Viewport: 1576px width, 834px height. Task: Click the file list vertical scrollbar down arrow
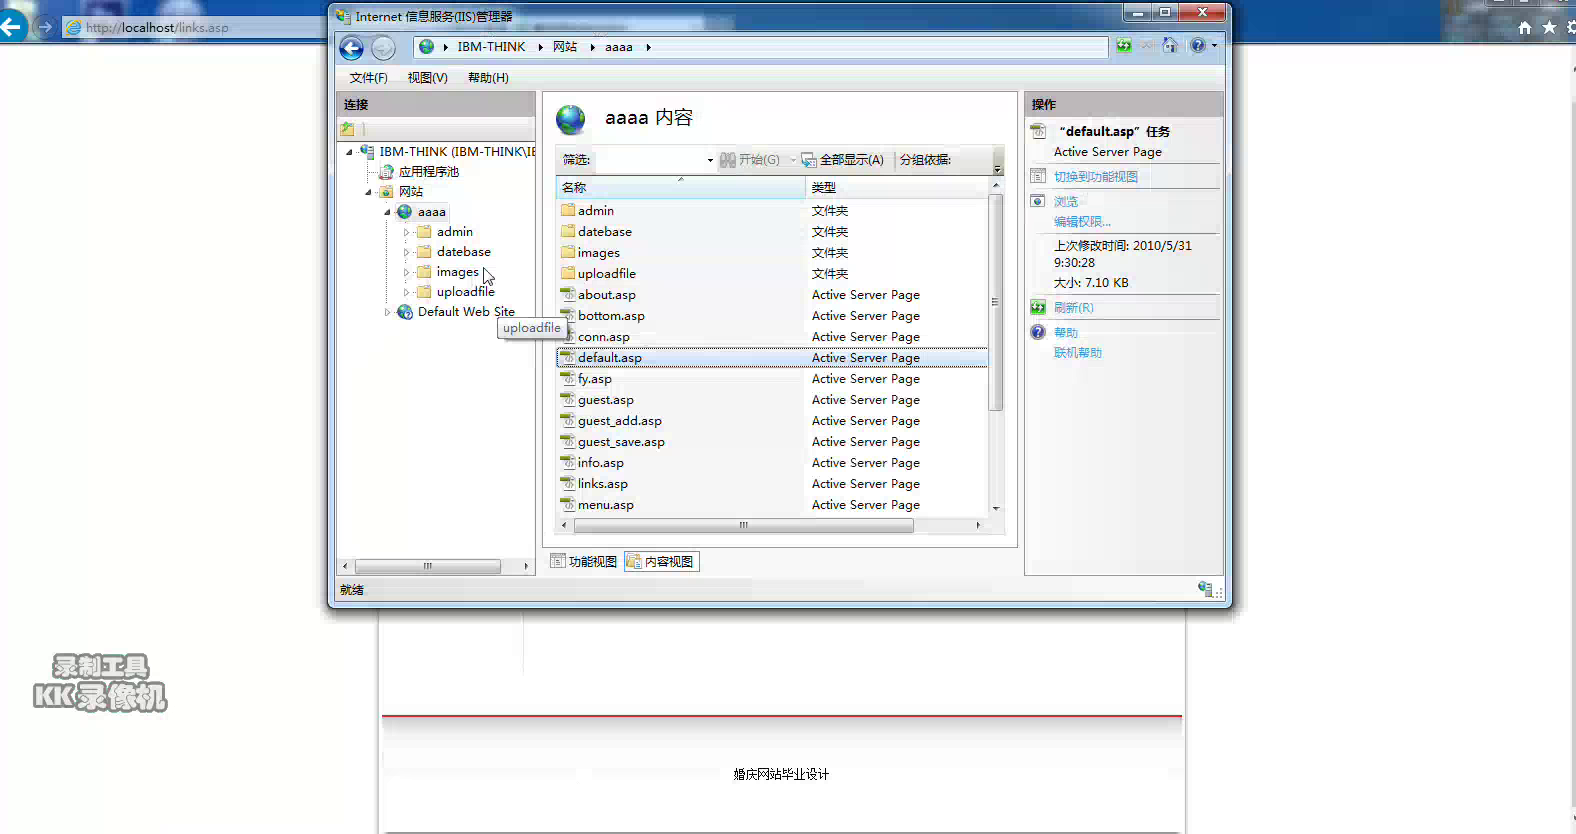tap(996, 508)
